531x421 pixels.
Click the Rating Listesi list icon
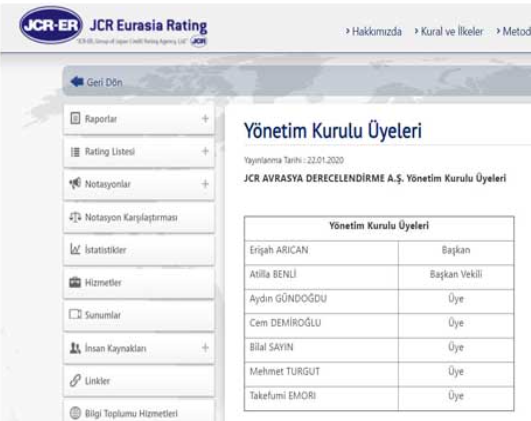coord(75,151)
